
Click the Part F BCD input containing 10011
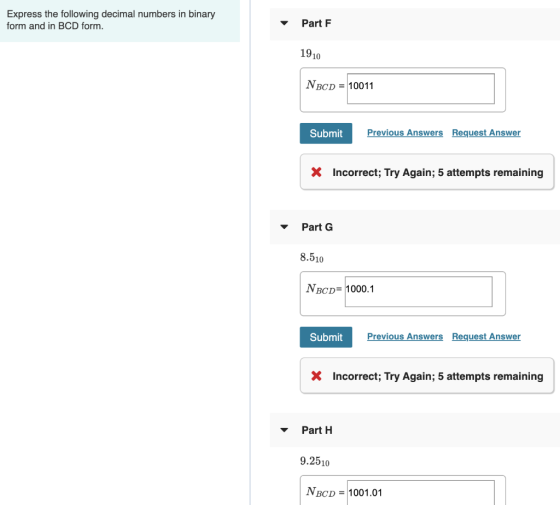pyautogui.click(x=421, y=89)
